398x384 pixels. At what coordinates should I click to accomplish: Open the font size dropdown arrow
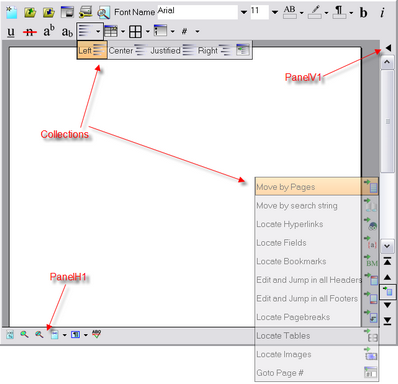coord(275,12)
